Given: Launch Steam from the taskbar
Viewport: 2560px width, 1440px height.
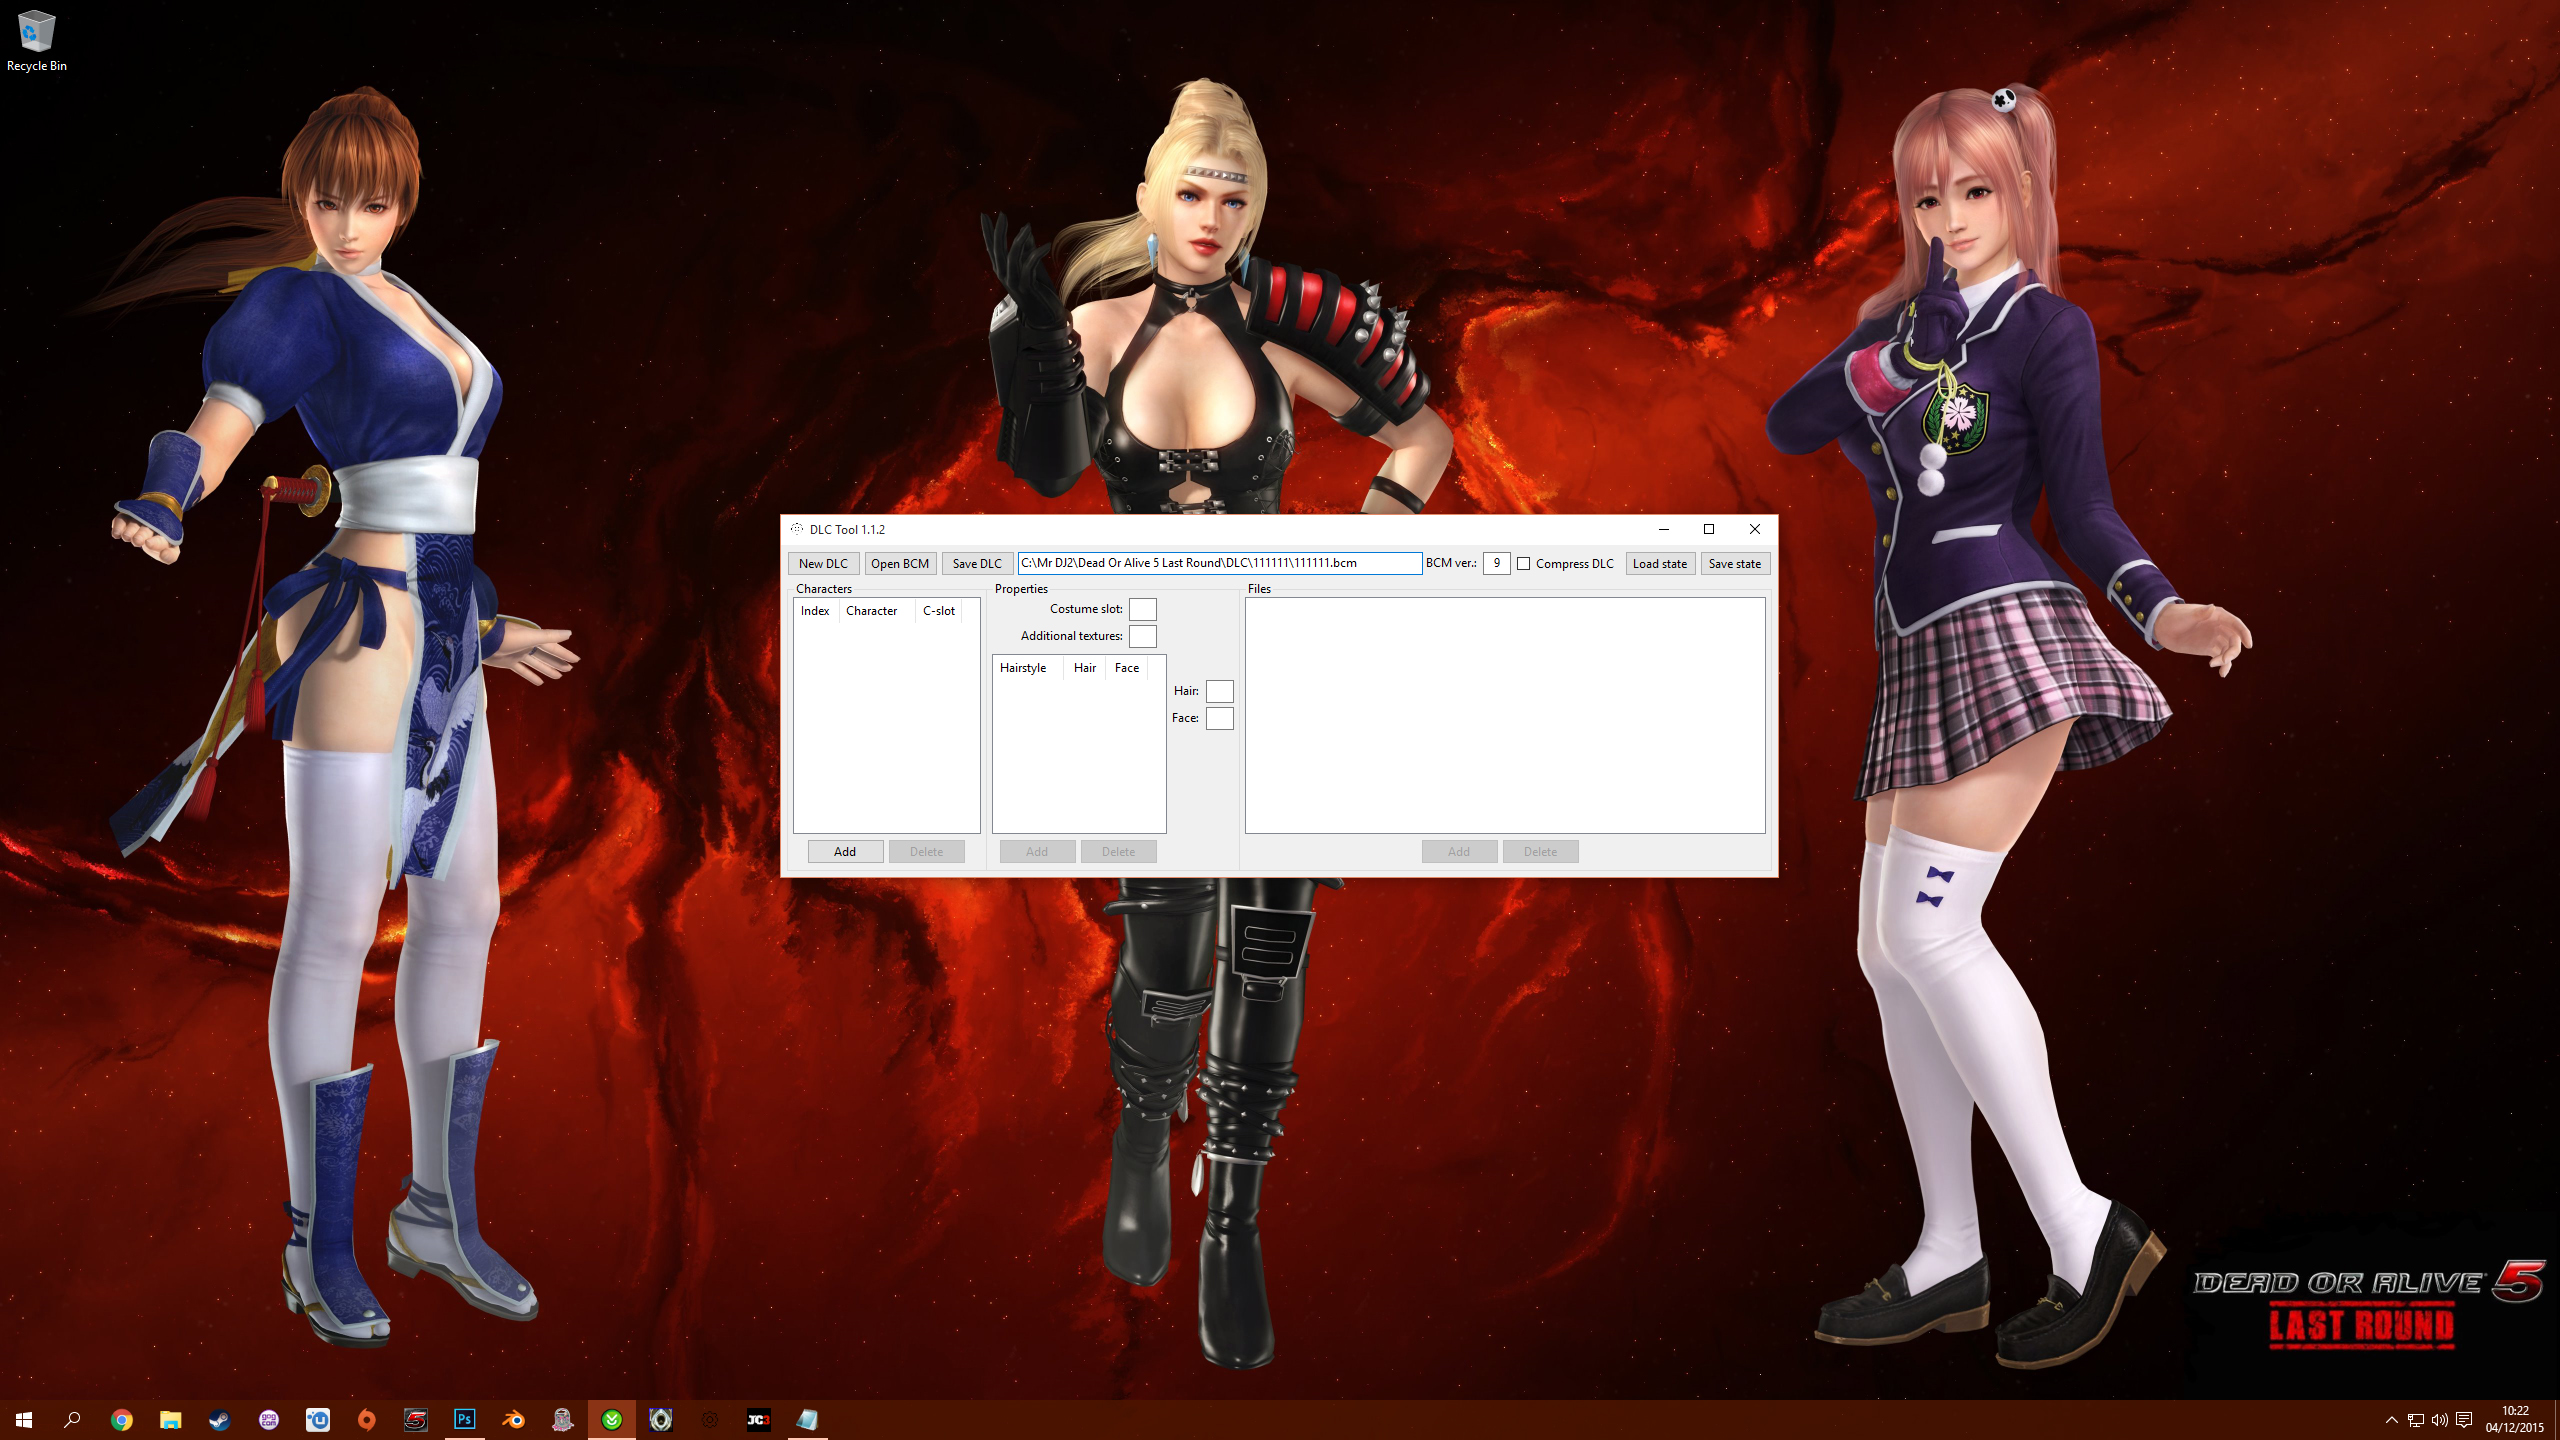Looking at the screenshot, I should tap(219, 1419).
